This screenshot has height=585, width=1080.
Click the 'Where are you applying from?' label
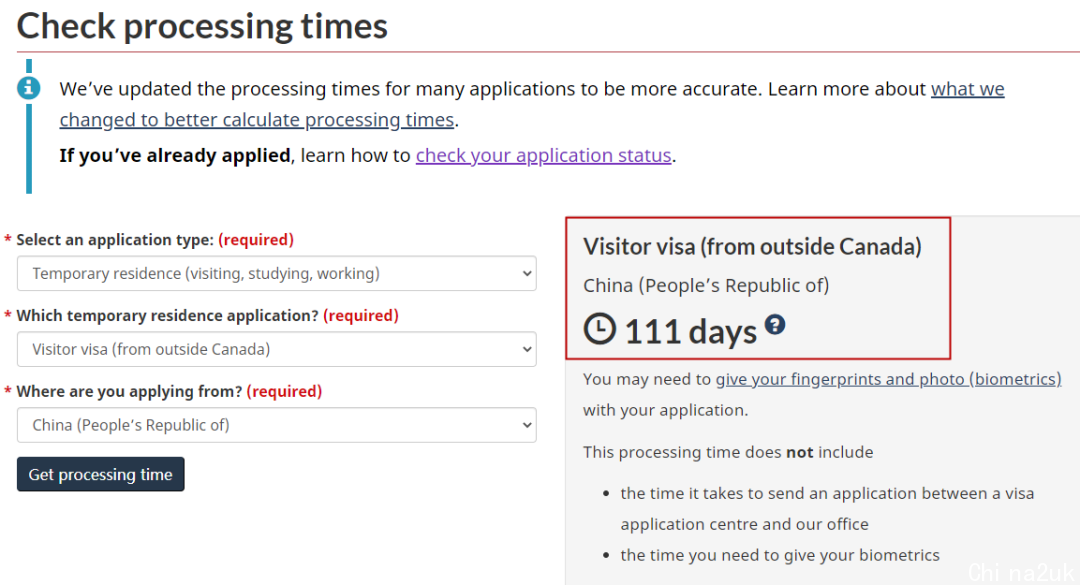129,391
